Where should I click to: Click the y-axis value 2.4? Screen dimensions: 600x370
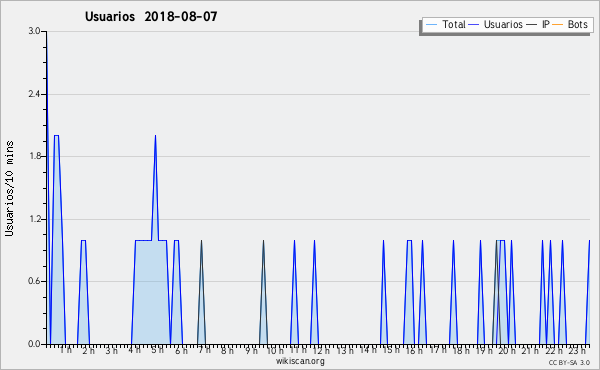click(34, 94)
